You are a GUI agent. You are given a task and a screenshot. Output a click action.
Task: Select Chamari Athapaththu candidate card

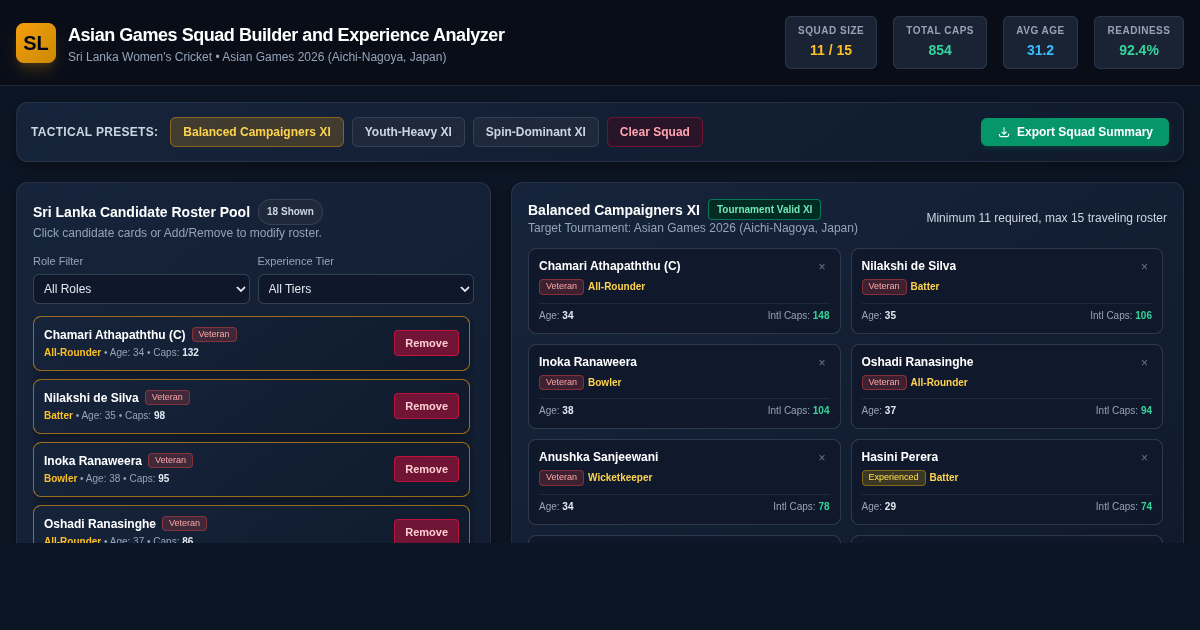[251, 343]
